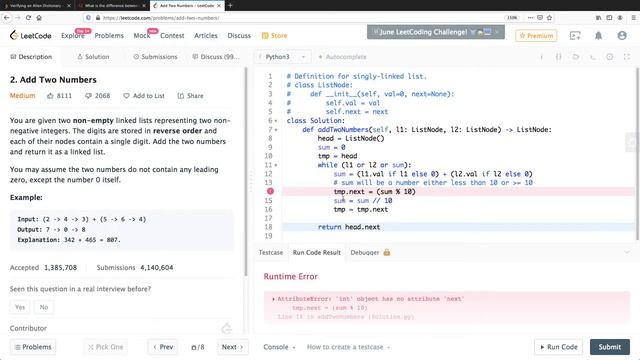Screen dimensions: 640x360
Task: Go to browser home icon
Action: point(39,18)
